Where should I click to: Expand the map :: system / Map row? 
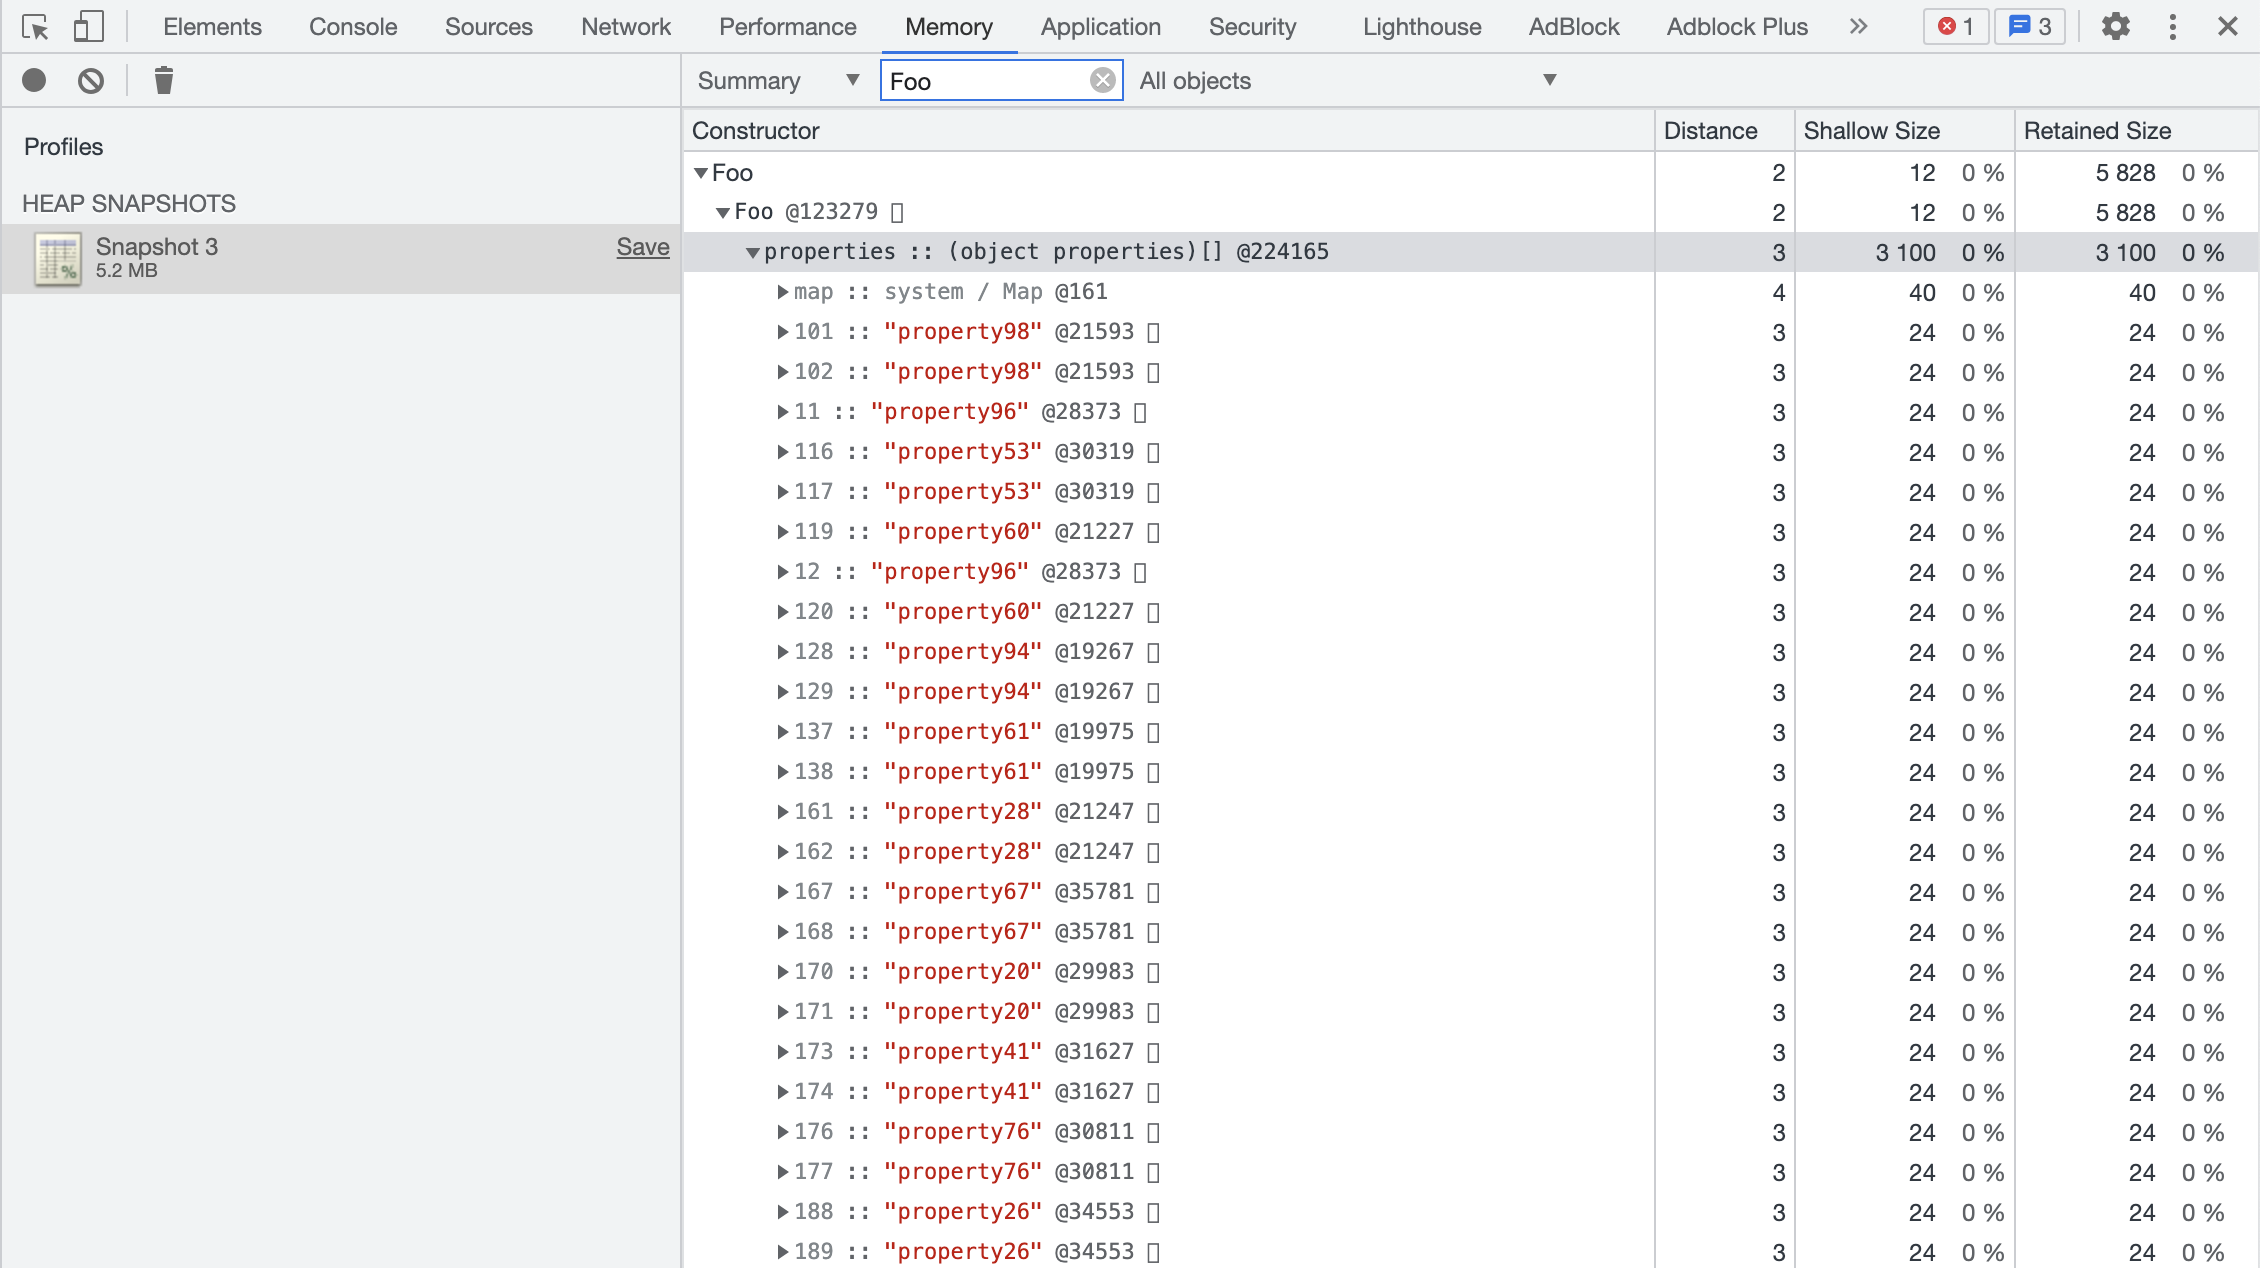point(783,292)
